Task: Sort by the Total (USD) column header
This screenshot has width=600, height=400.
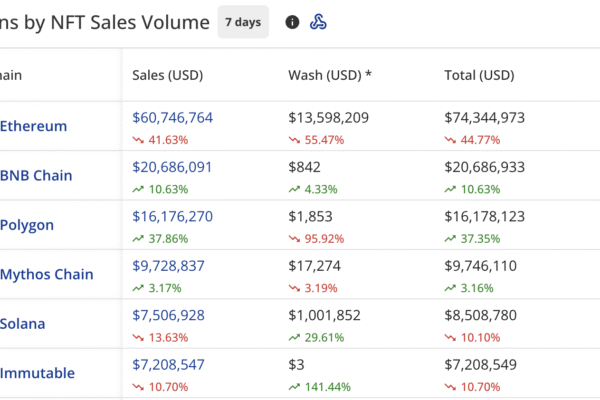Action: click(x=479, y=75)
